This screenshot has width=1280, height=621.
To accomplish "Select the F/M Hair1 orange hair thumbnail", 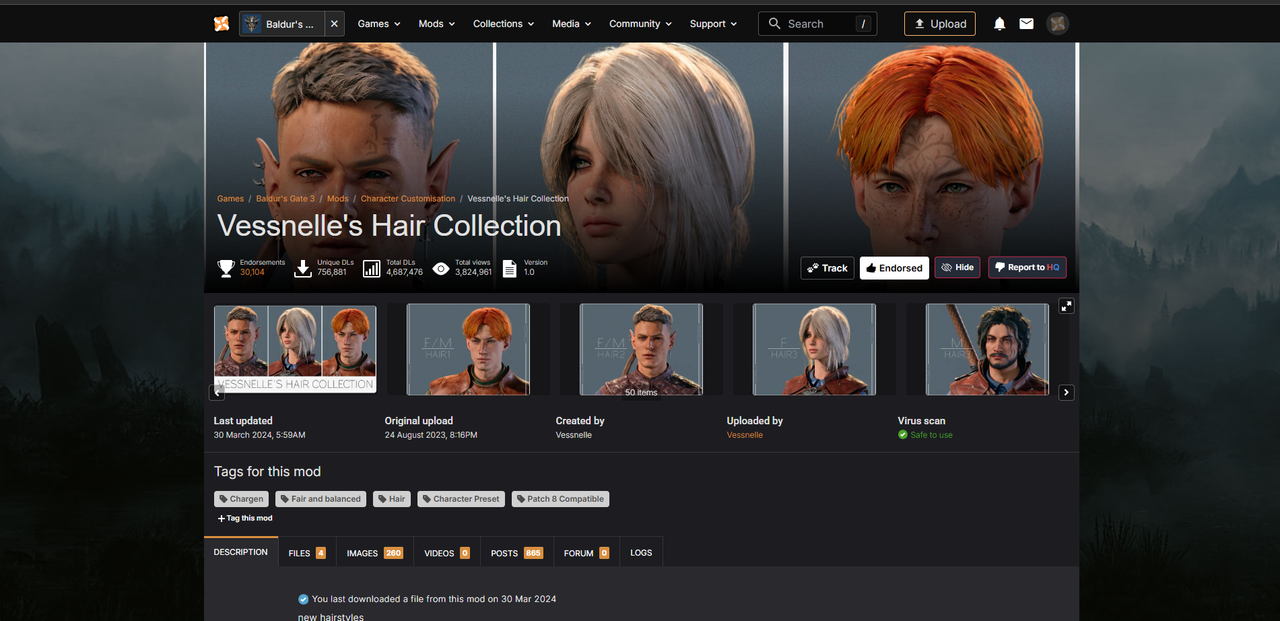I will 468,349.
